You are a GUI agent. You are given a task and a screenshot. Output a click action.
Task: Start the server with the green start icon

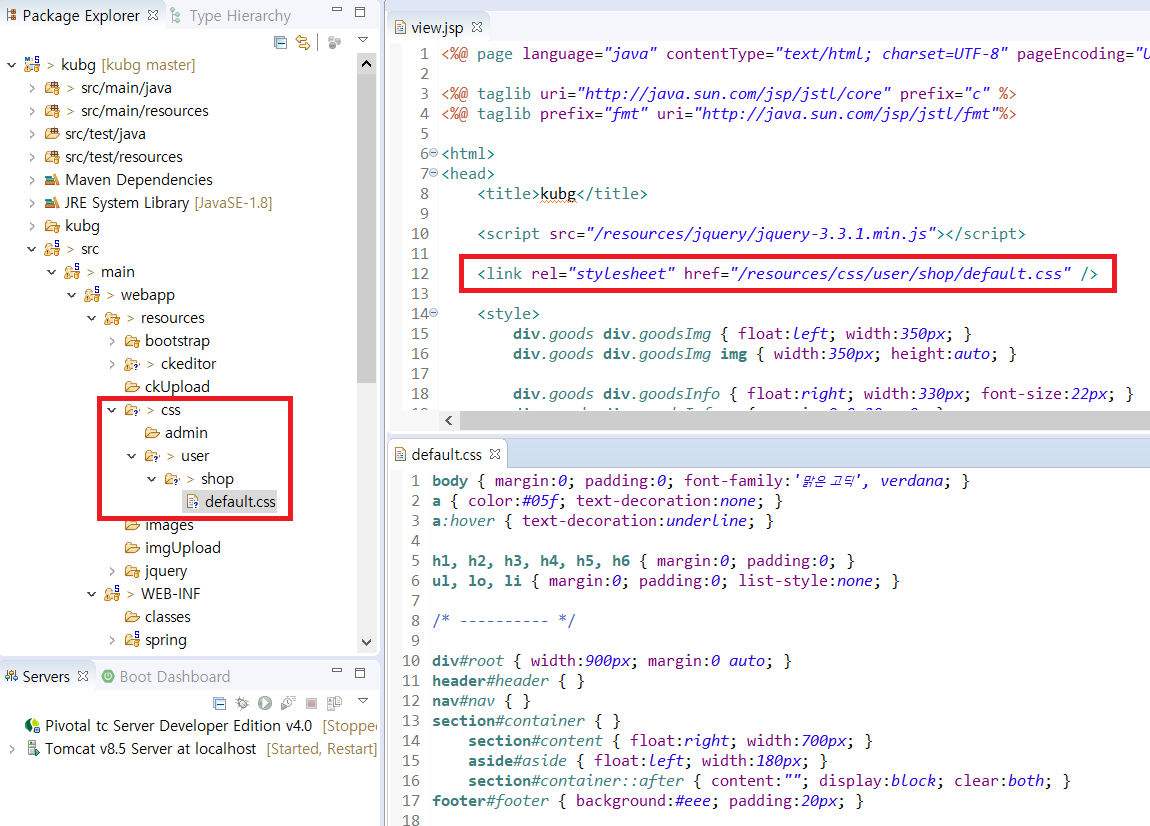[x=263, y=703]
